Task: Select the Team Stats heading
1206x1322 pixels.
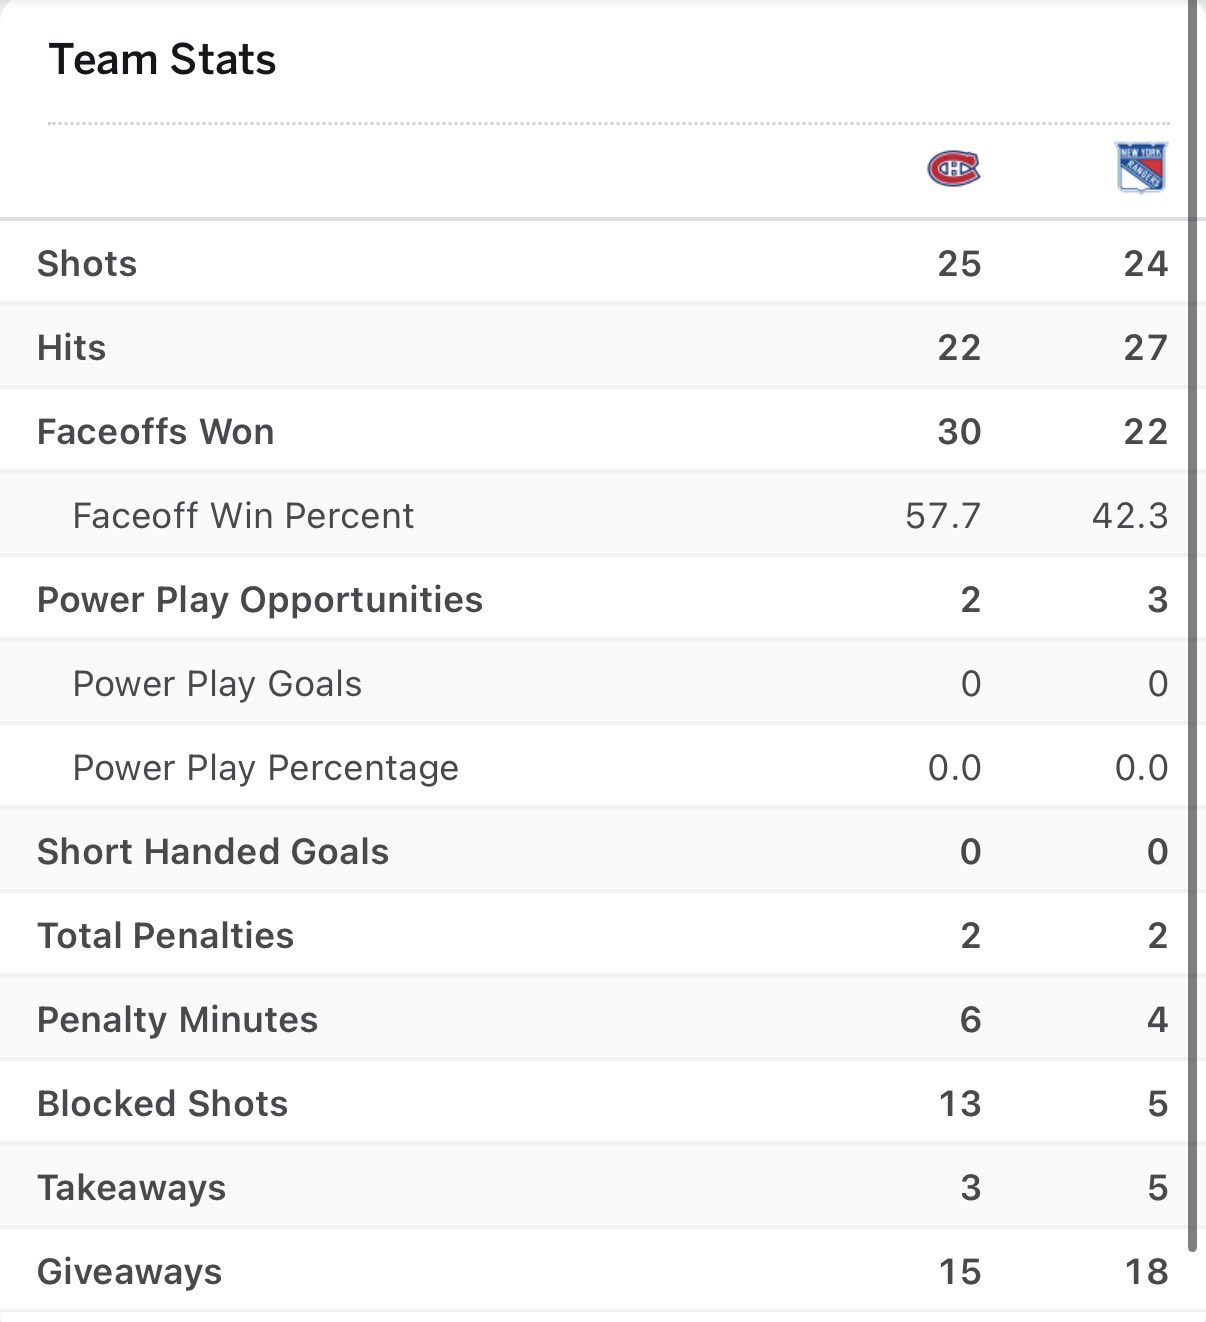Action: (x=162, y=60)
